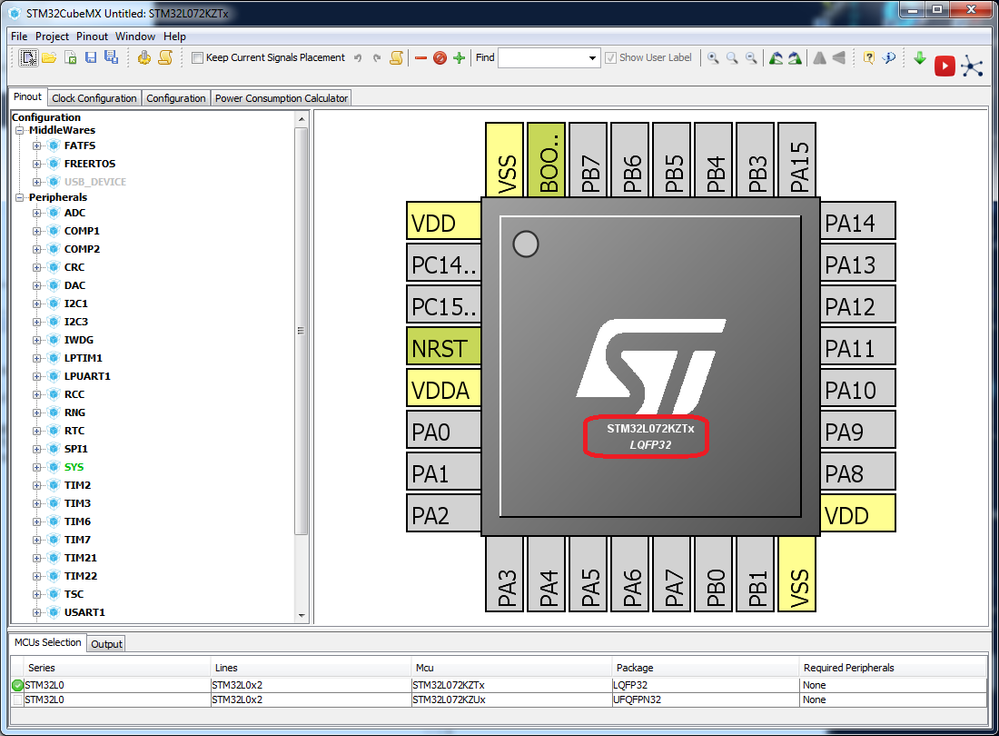Click the gray flip horizontal triangle icon
Viewport: 999px width, 736px height.
pyautogui.click(x=839, y=58)
